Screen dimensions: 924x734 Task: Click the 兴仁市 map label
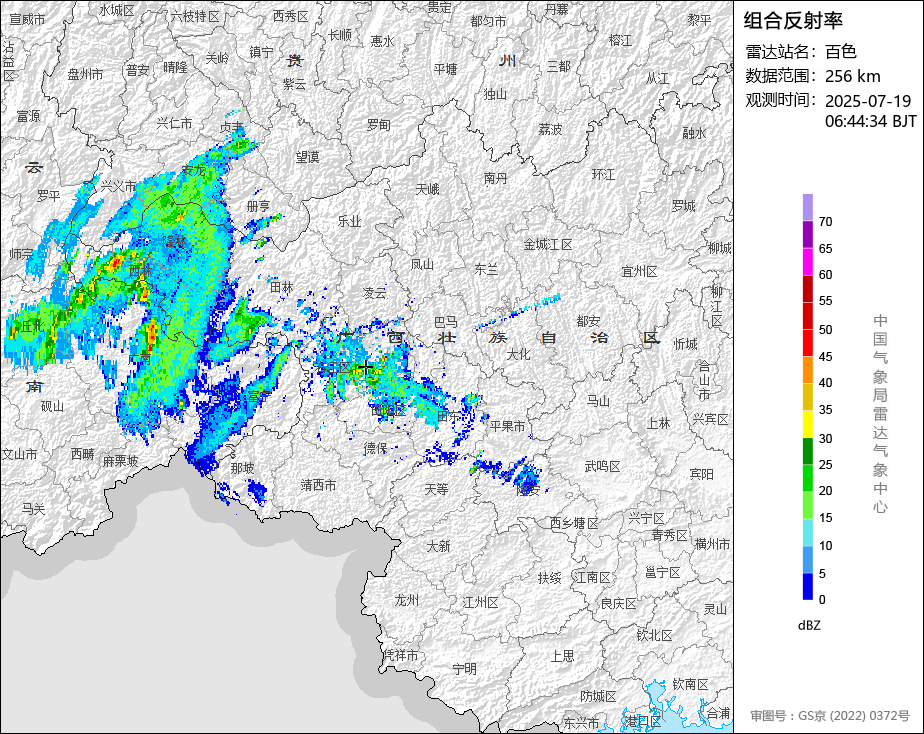(174, 123)
